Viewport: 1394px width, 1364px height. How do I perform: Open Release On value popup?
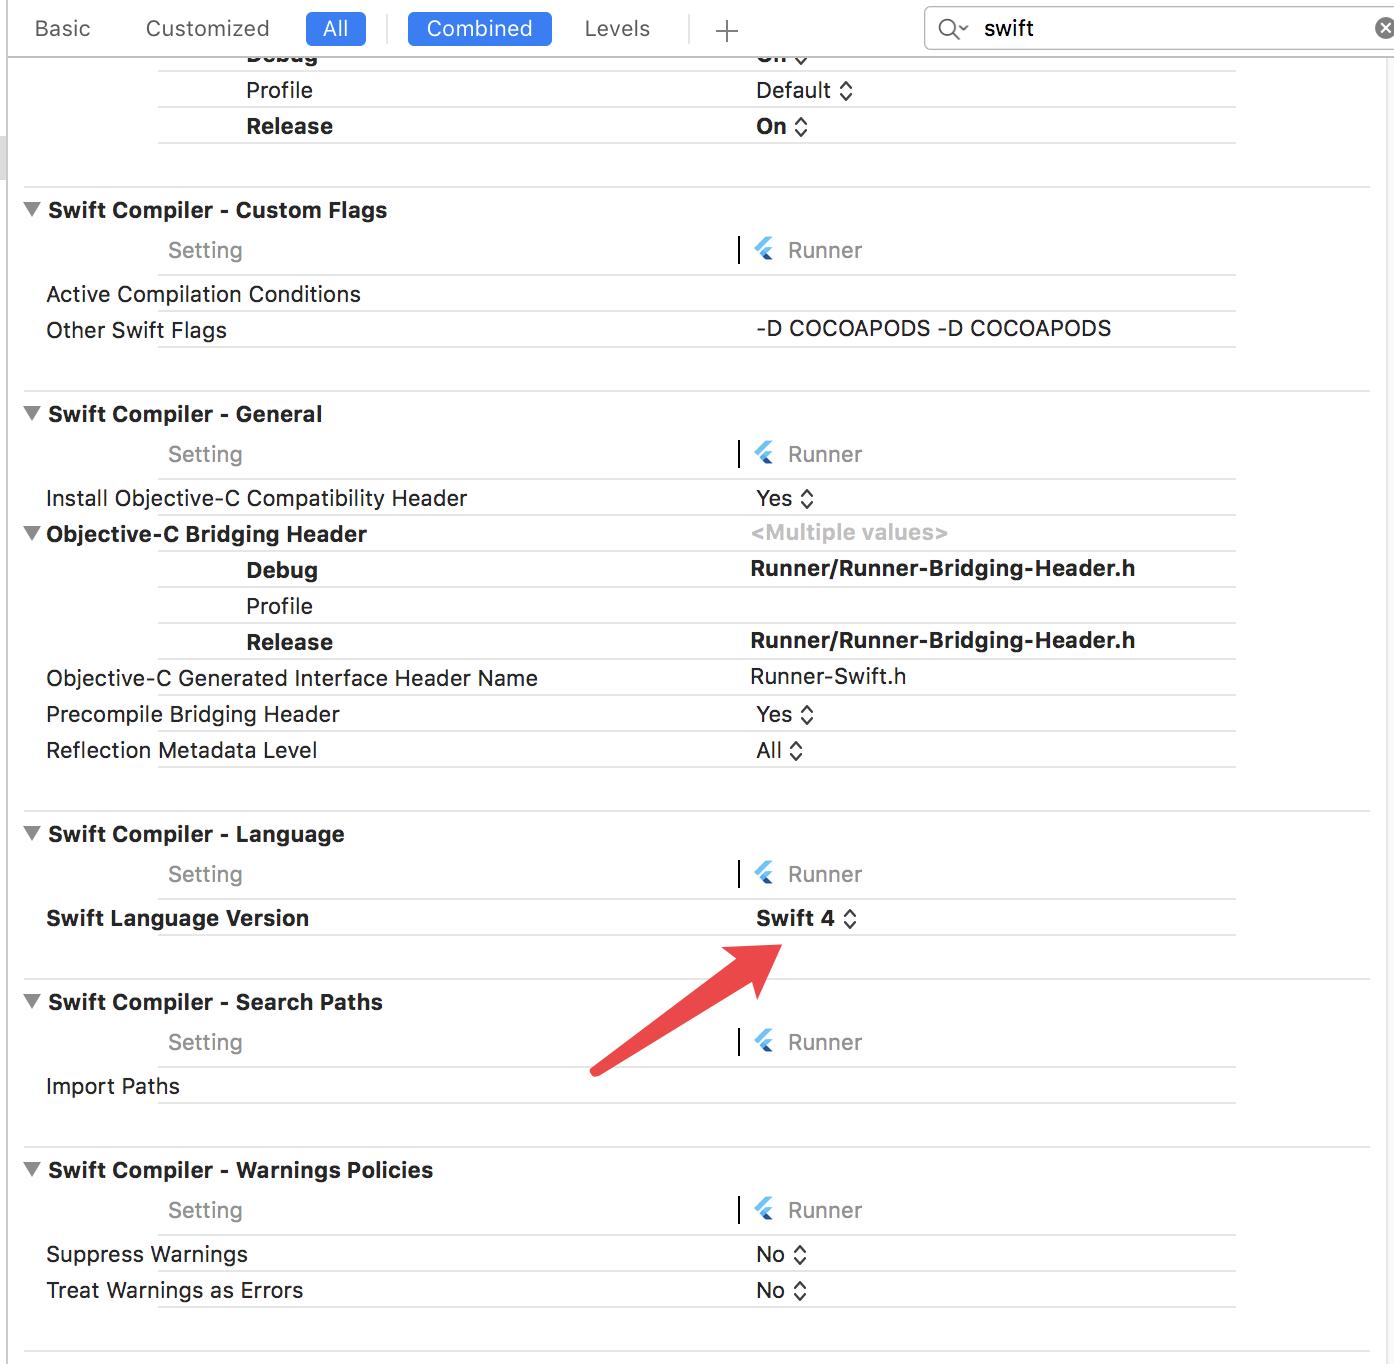coord(782,126)
